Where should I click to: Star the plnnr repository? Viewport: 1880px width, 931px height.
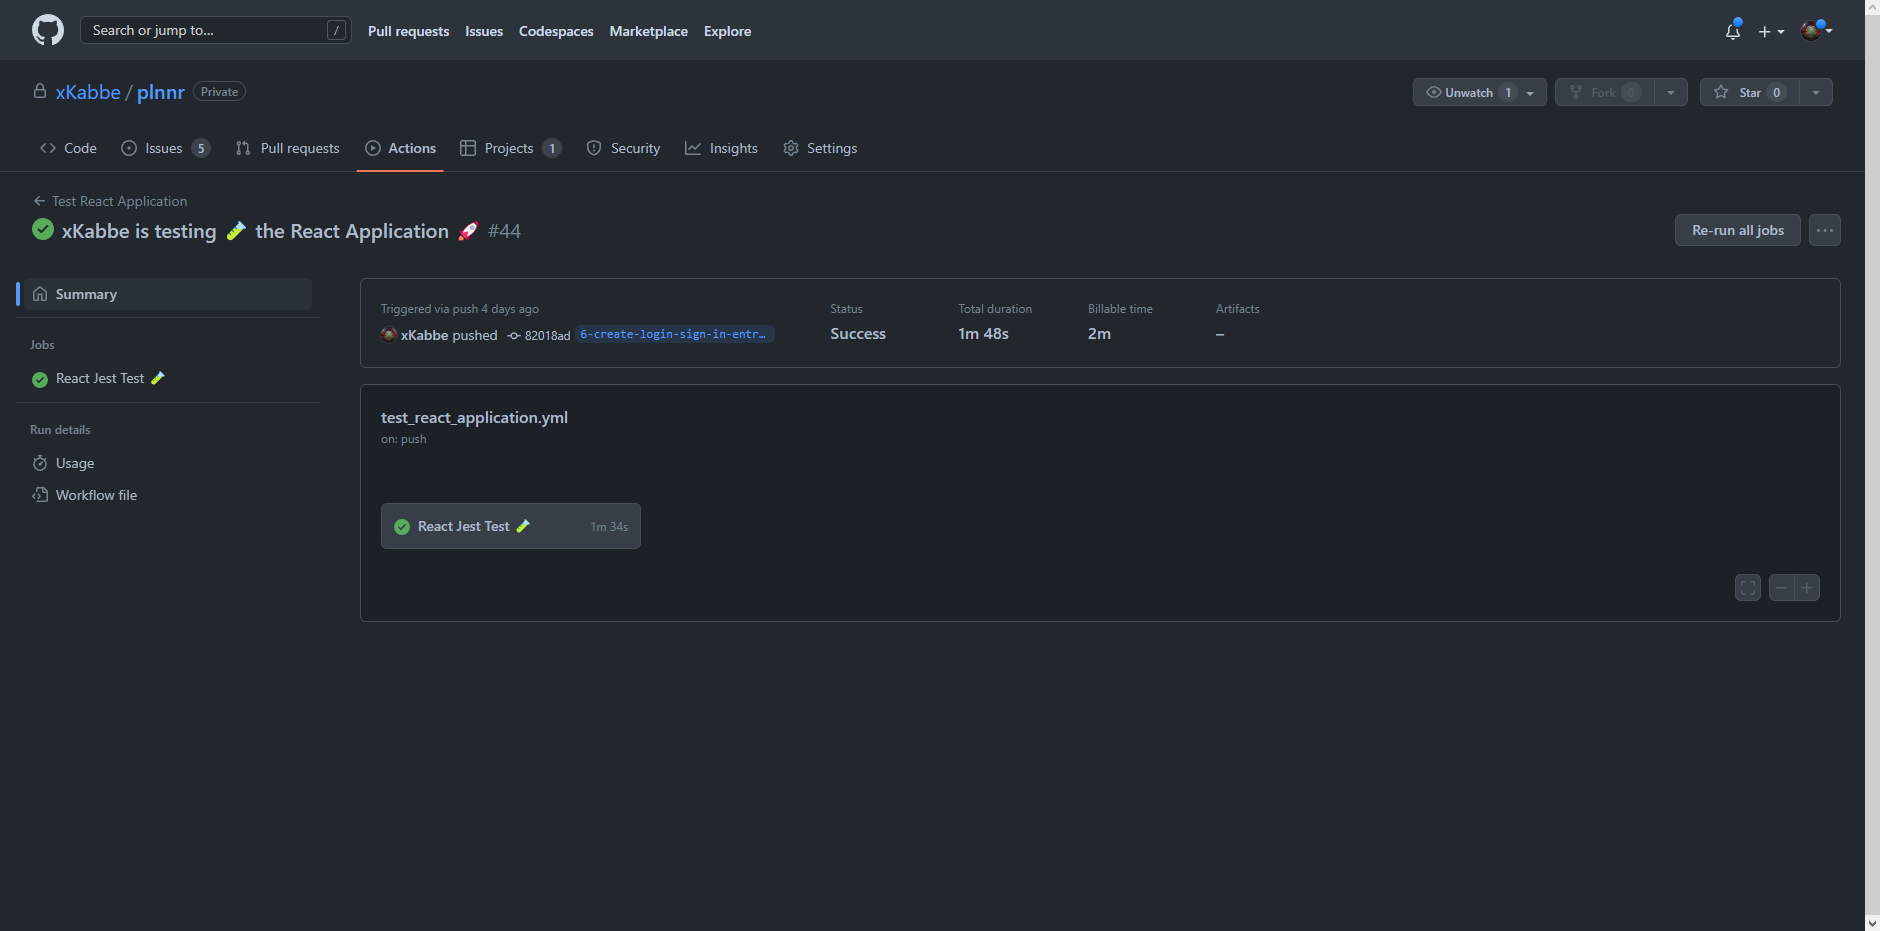1749,92
